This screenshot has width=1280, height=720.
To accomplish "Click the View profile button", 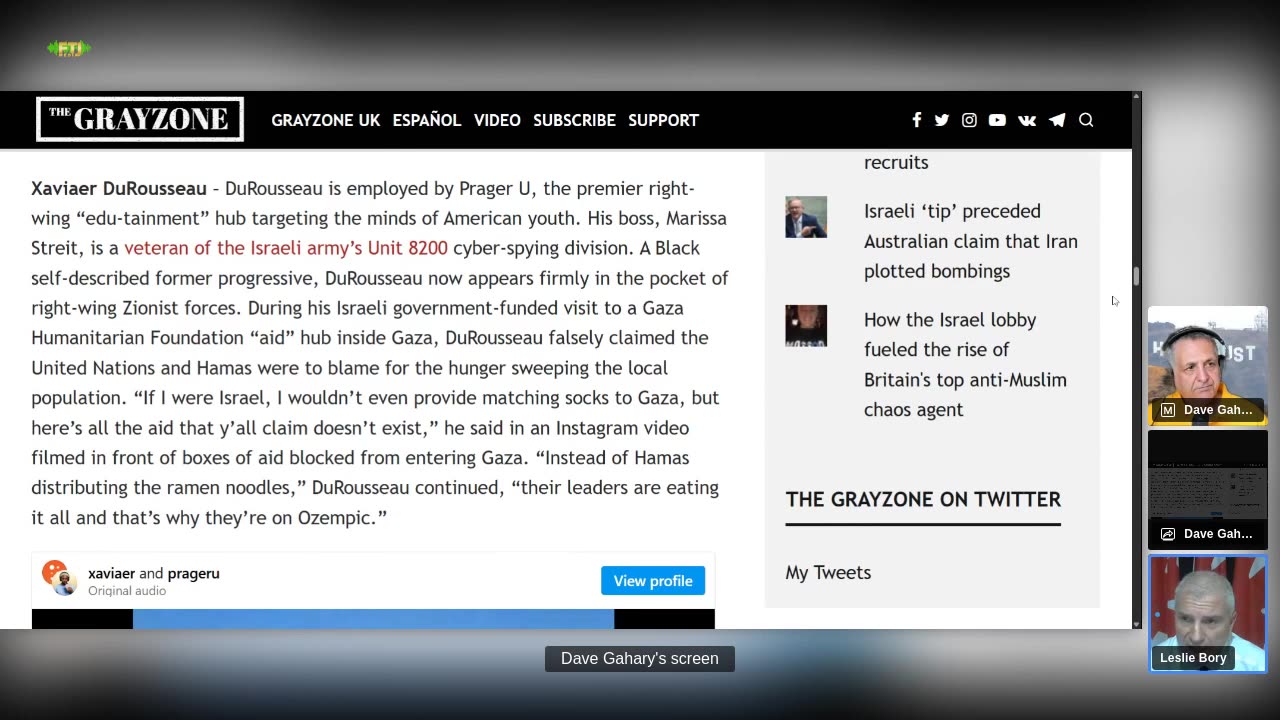I will [x=653, y=581].
